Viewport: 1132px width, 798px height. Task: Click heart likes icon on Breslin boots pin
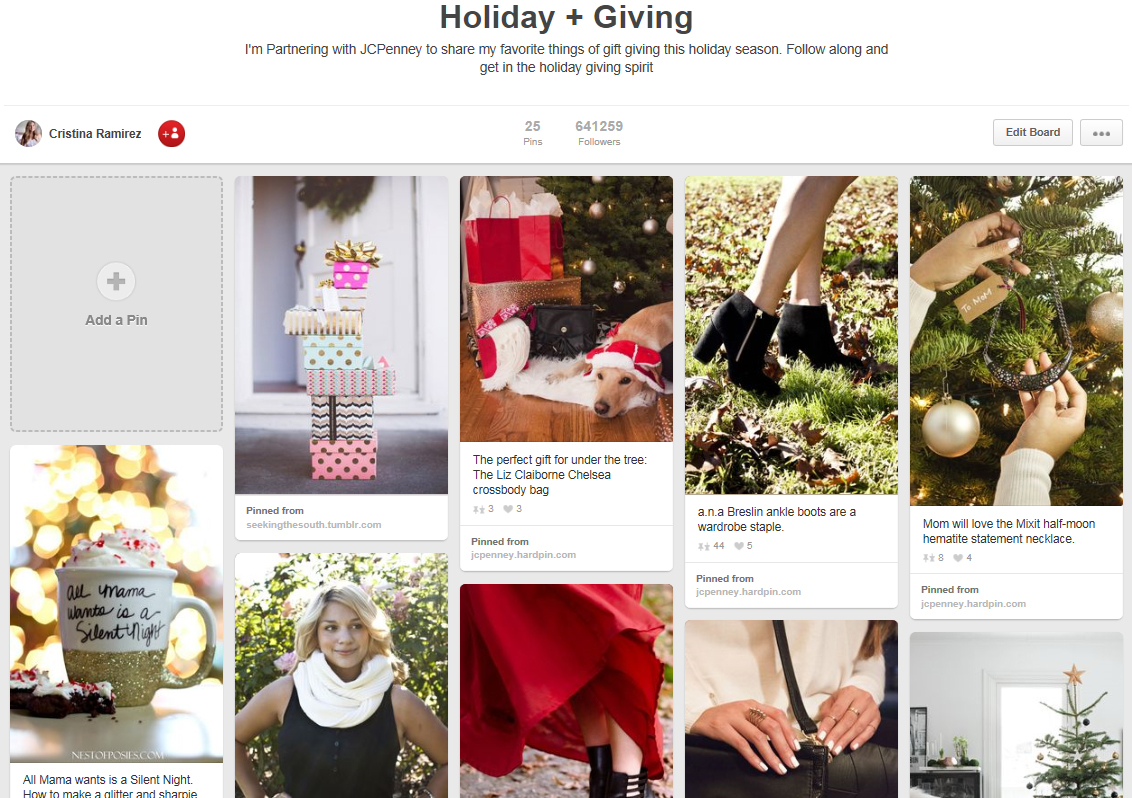739,546
